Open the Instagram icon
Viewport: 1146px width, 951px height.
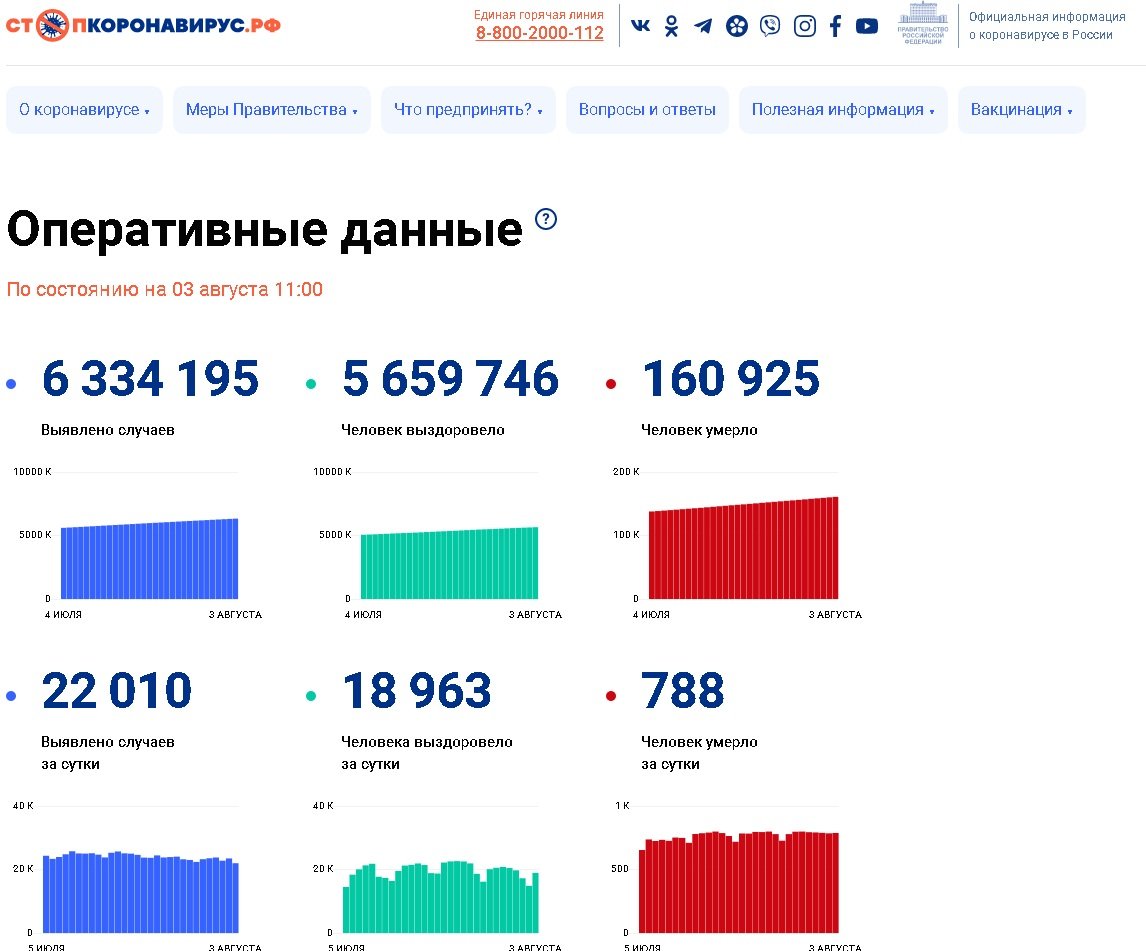coord(804,26)
